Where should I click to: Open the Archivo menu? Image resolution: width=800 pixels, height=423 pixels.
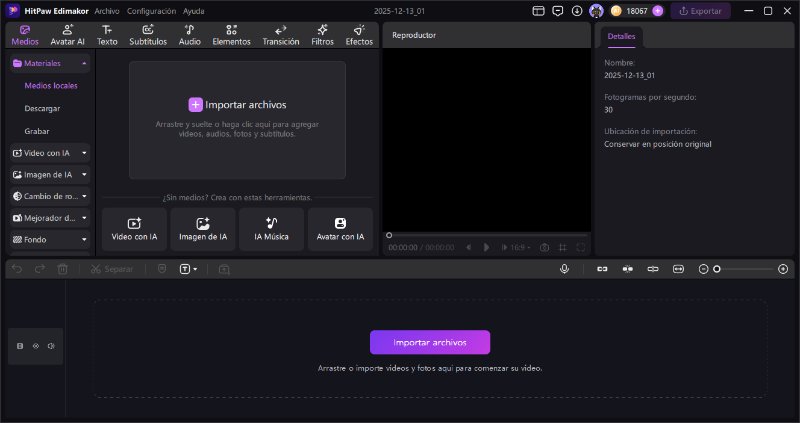pyautogui.click(x=107, y=11)
